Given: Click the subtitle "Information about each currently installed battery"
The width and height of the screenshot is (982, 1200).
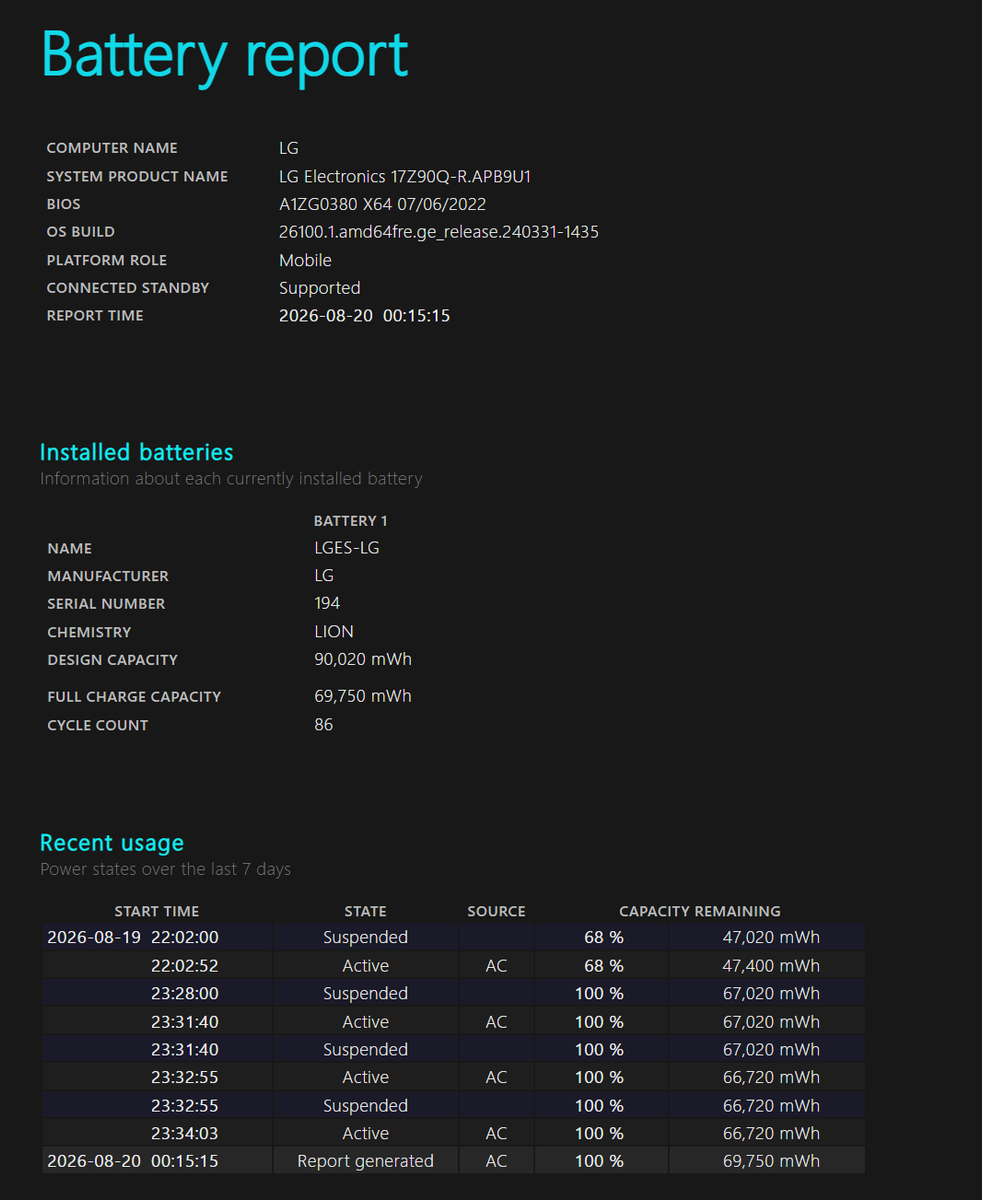Looking at the screenshot, I should coord(231,479).
